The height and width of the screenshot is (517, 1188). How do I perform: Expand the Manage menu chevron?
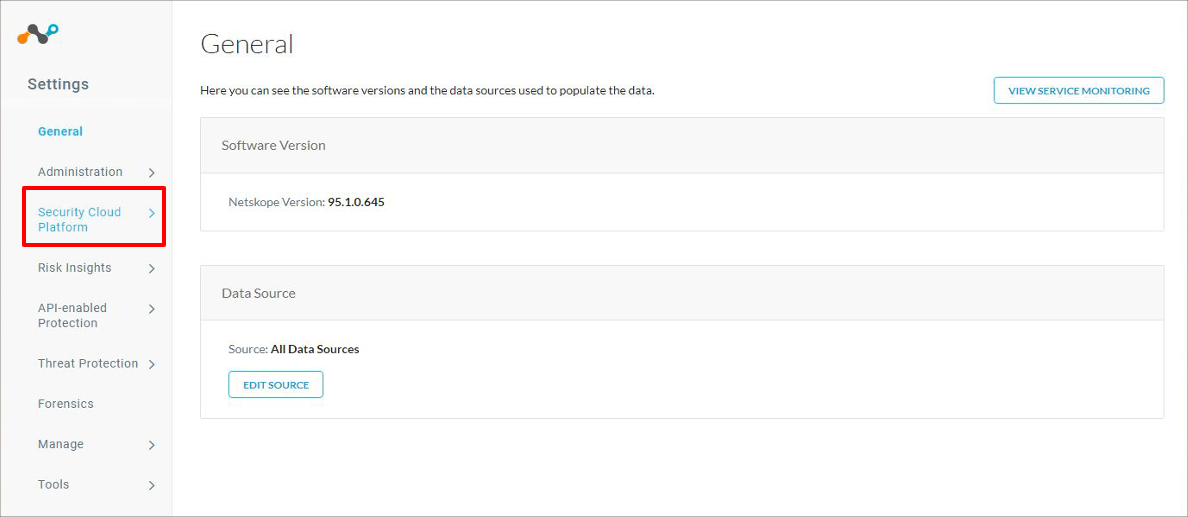[152, 445]
